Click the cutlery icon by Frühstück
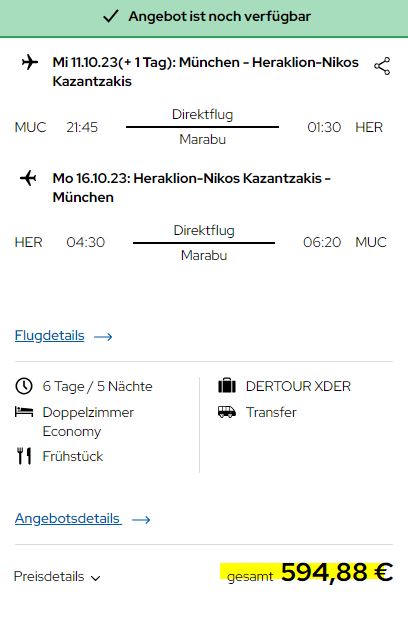The height and width of the screenshot is (620, 408). tap(24, 456)
